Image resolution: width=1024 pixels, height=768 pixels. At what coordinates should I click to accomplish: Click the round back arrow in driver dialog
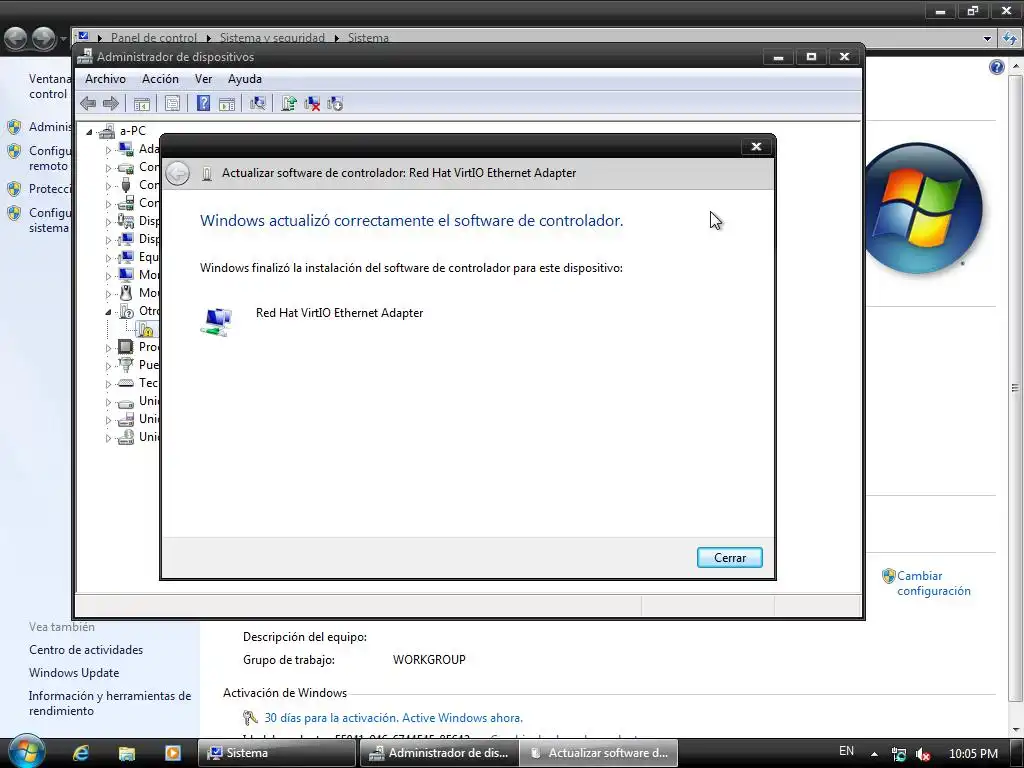pos(178,174)
